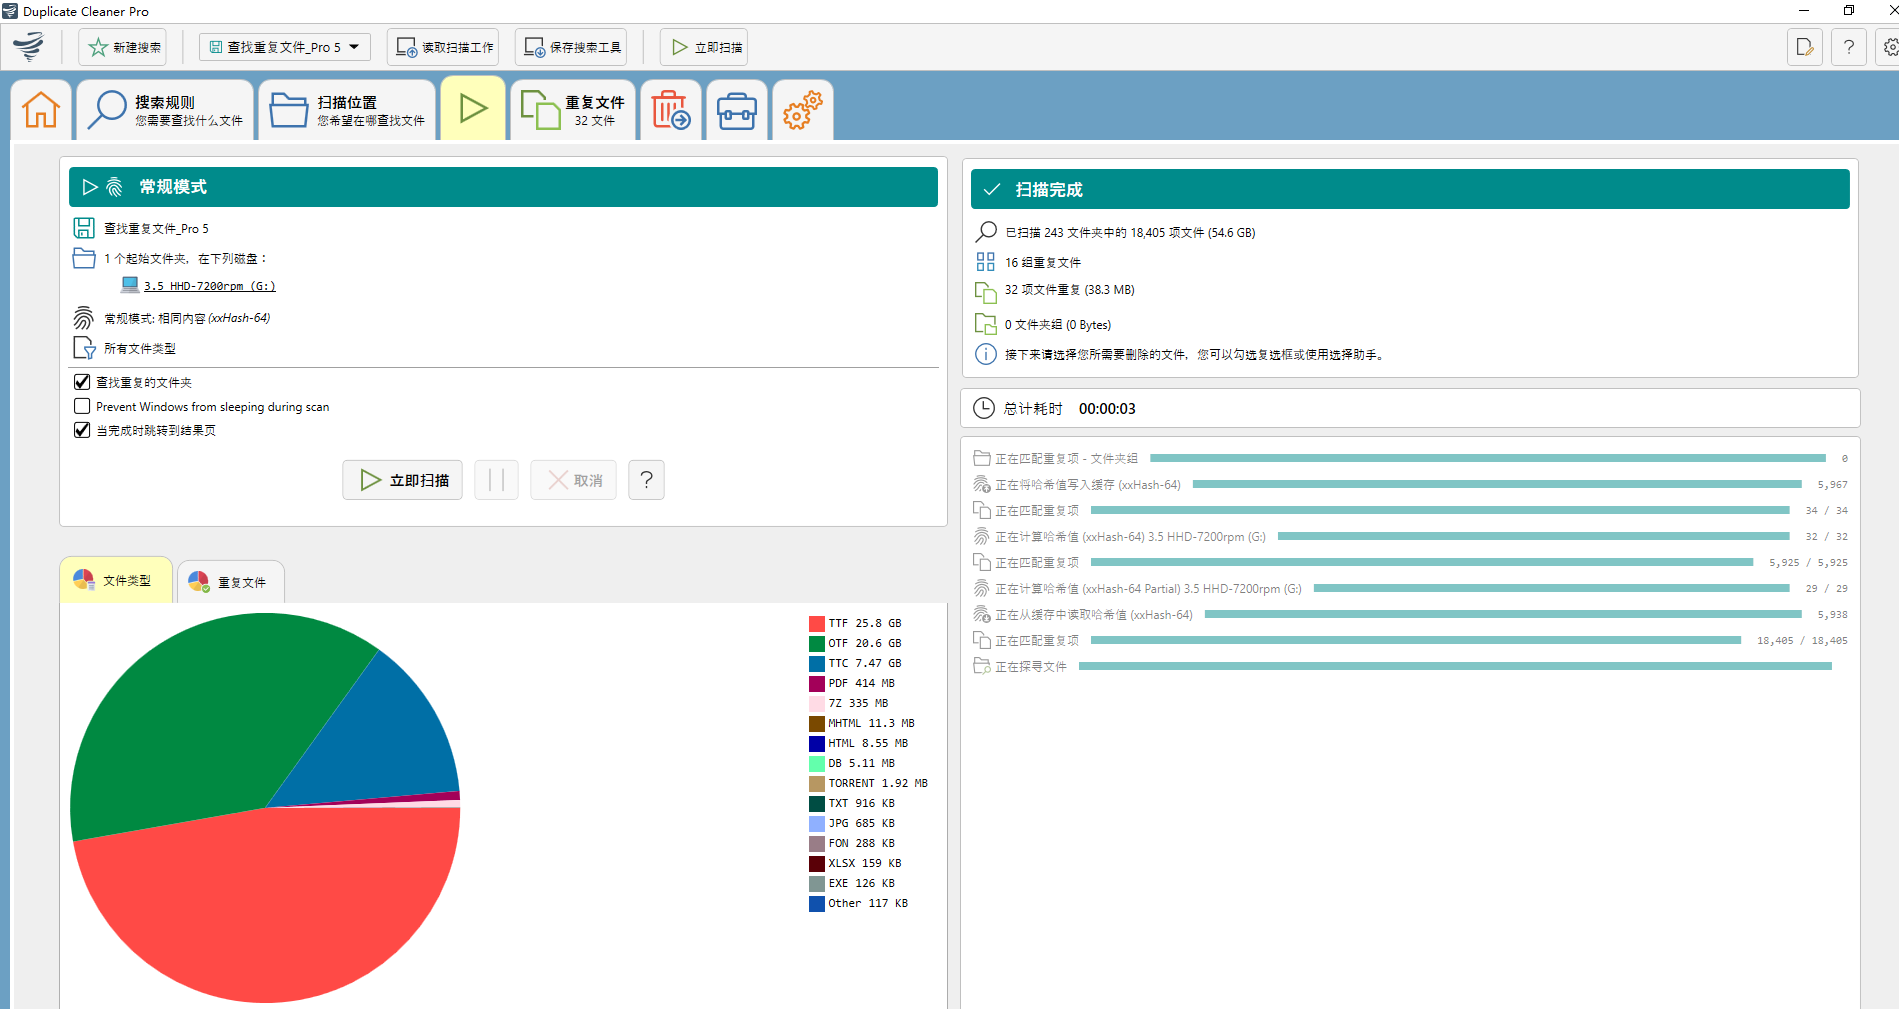Click the 所有文件类型 text
The height and width of the screenshot is (1009, 1899).
pos(140,348)
